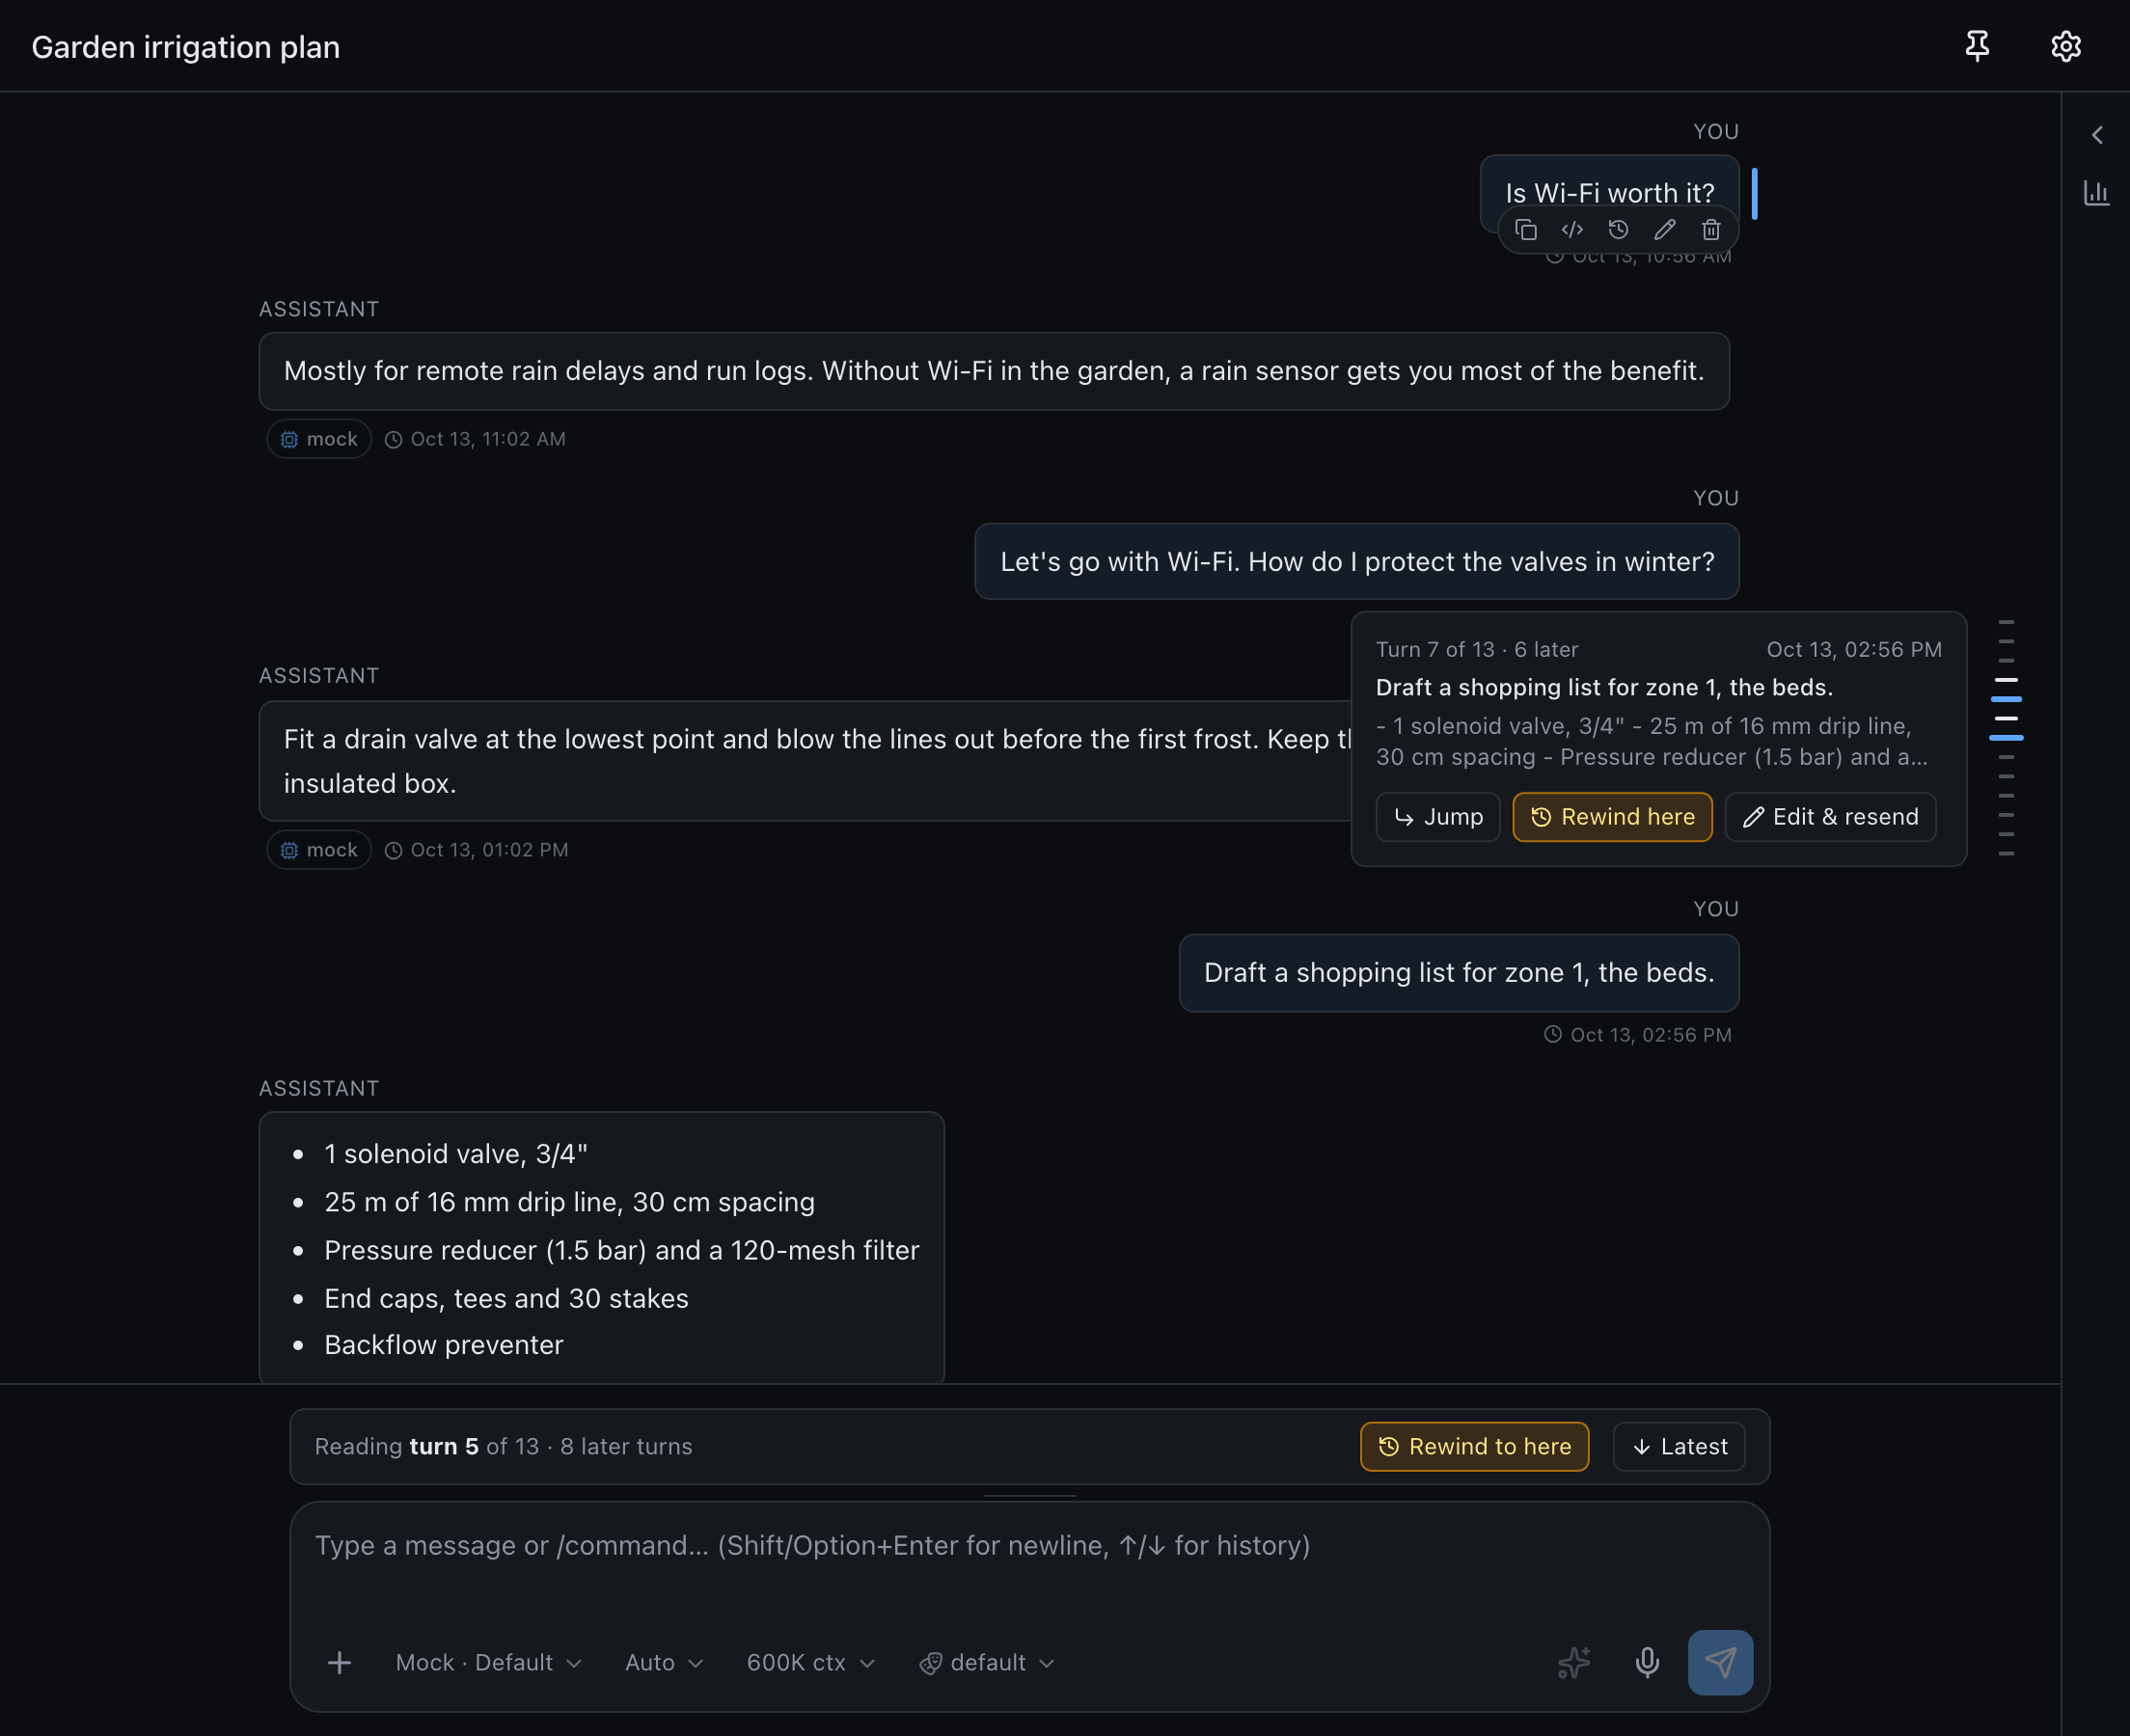Open the default persona dropdown

(x=987, y=1662)
